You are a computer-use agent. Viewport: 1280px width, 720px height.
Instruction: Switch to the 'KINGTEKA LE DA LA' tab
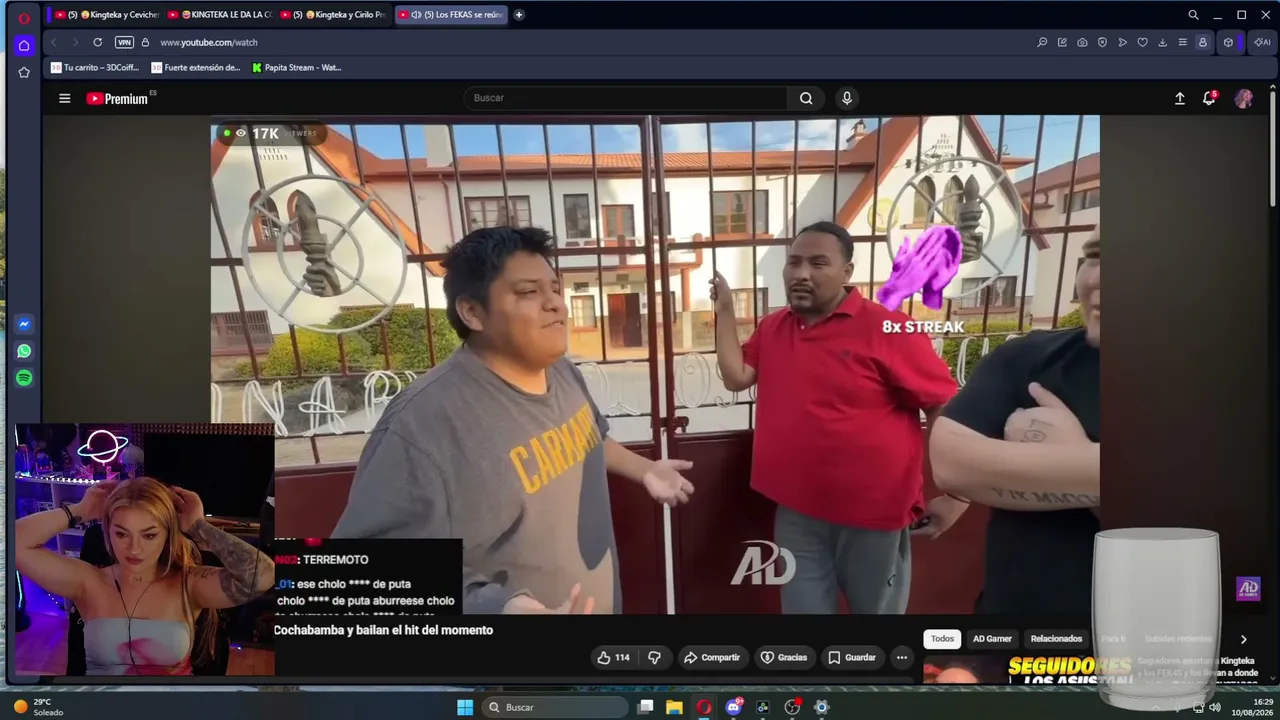(220, 15)
